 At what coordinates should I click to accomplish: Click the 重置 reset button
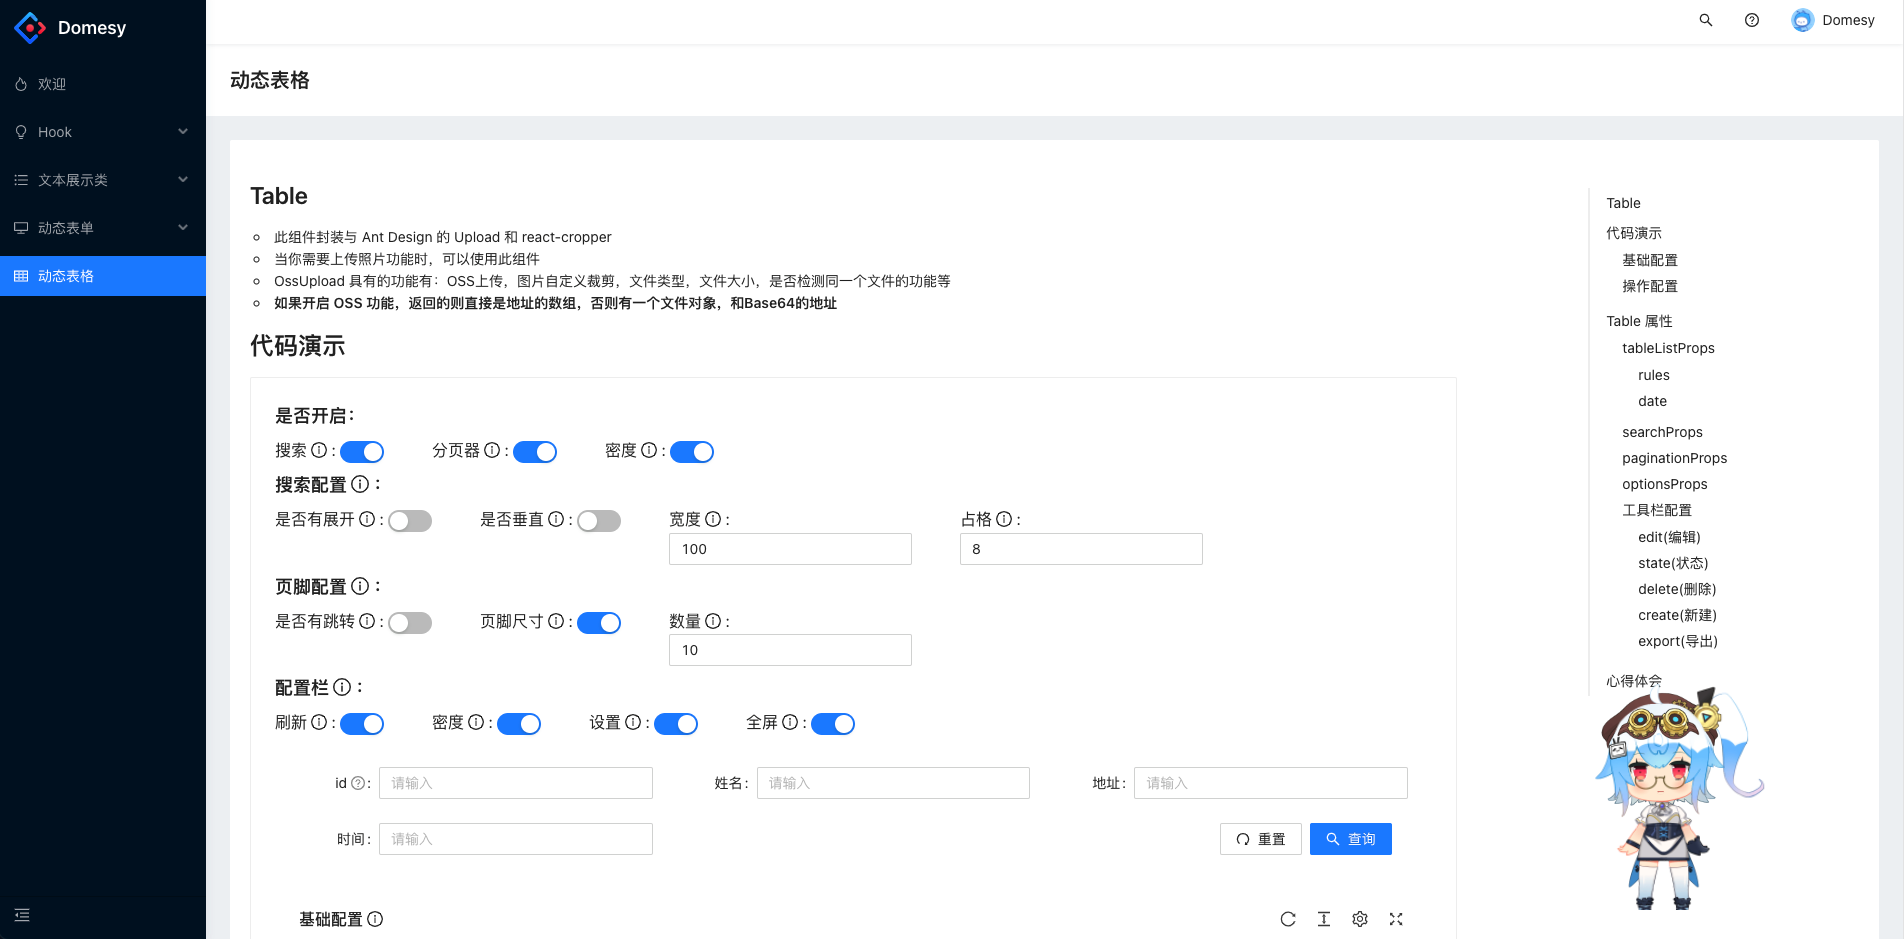point(1261,839)
